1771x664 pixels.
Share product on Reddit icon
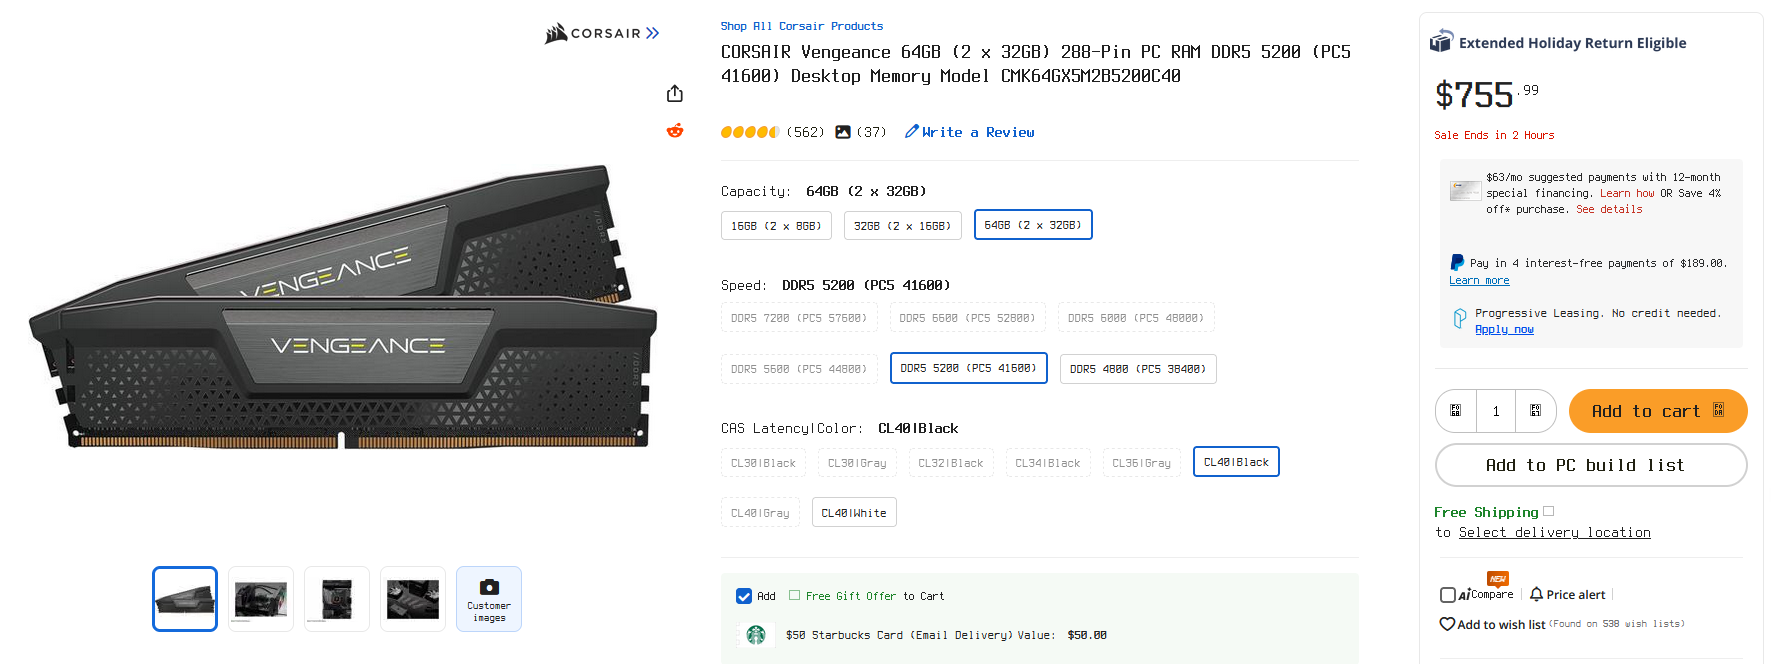point(675,131)
